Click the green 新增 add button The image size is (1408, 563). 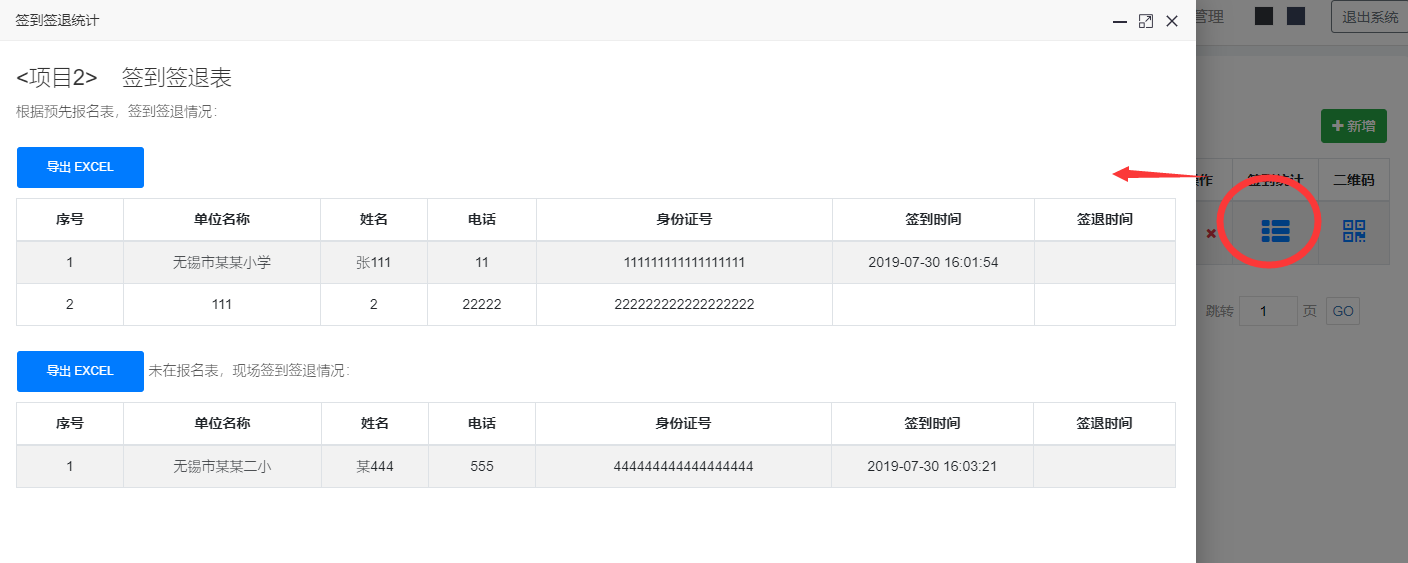point(1354,126)
